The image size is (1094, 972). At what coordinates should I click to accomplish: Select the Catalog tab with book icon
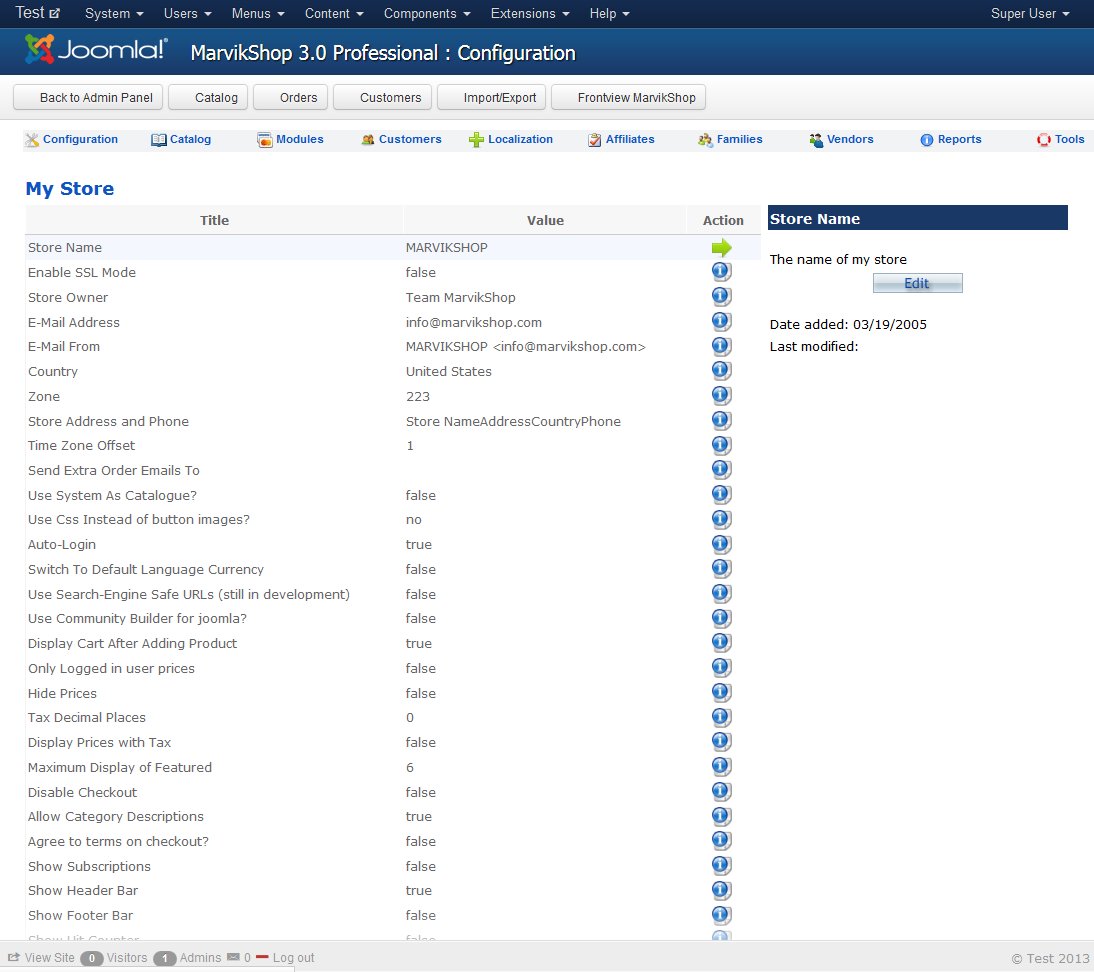point(181,140)
